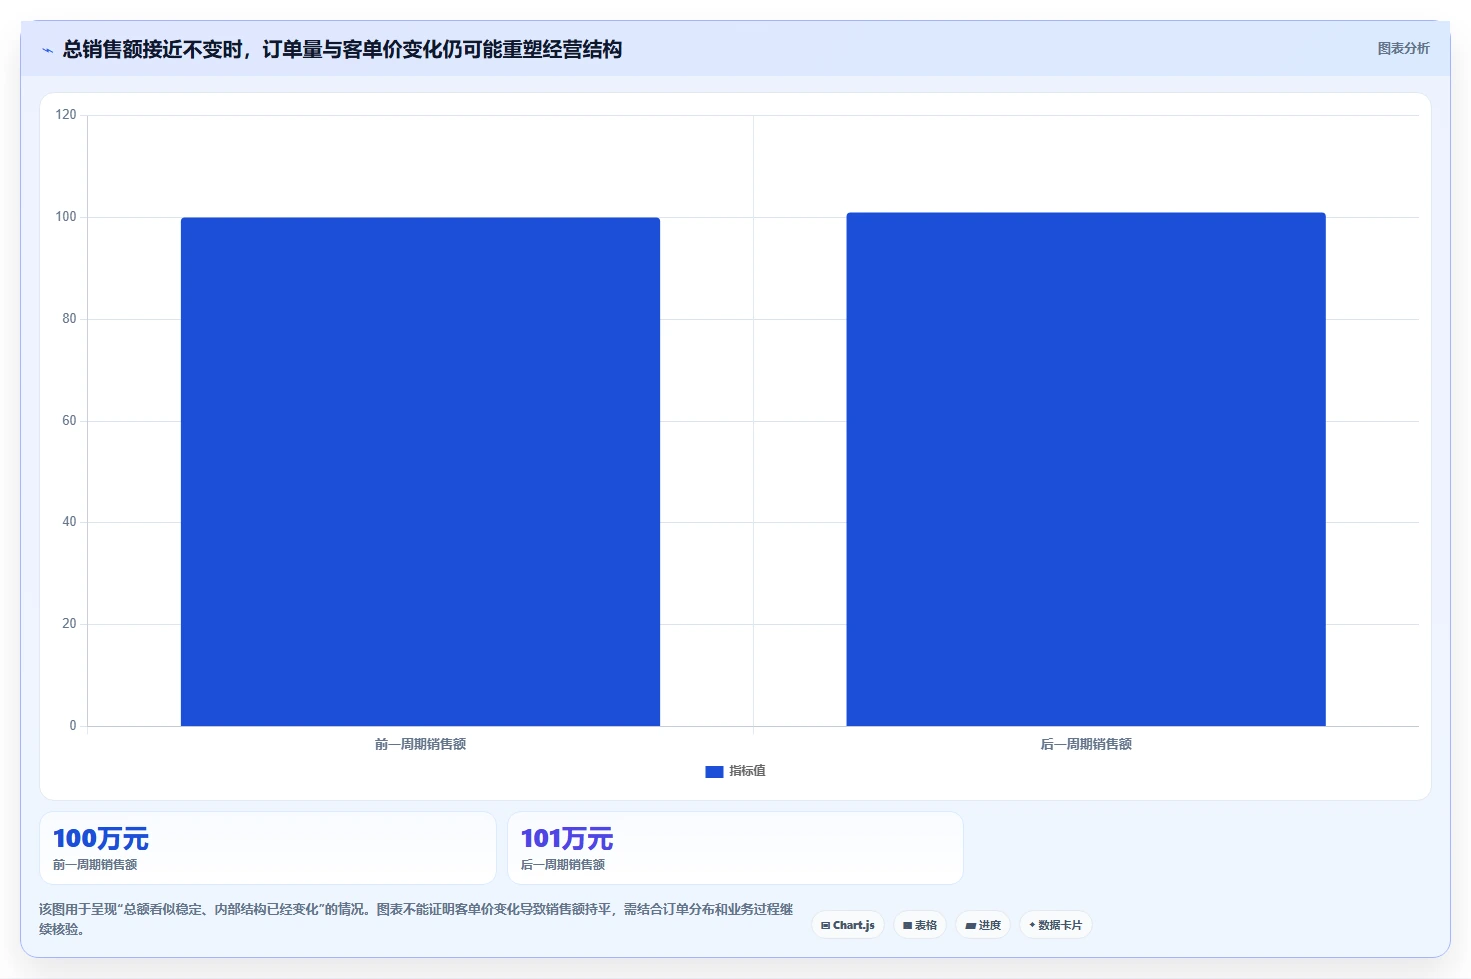Click the y-axis value 60

(69, 421)
